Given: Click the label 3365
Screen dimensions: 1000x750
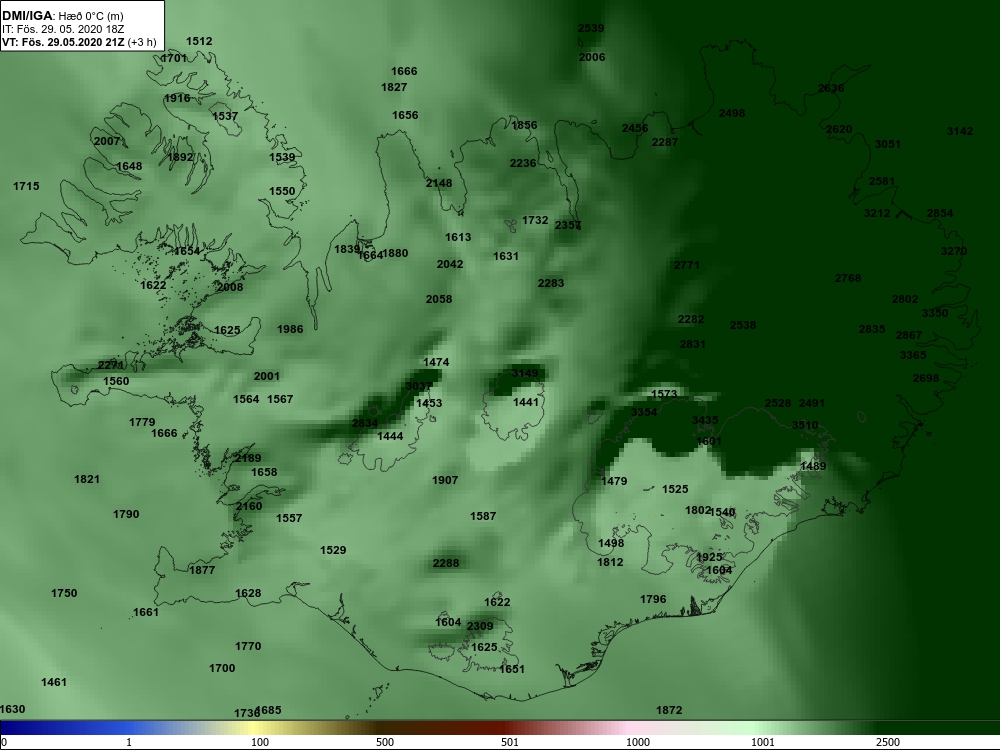Looking at the screenshot, I should tap(913, 355).
